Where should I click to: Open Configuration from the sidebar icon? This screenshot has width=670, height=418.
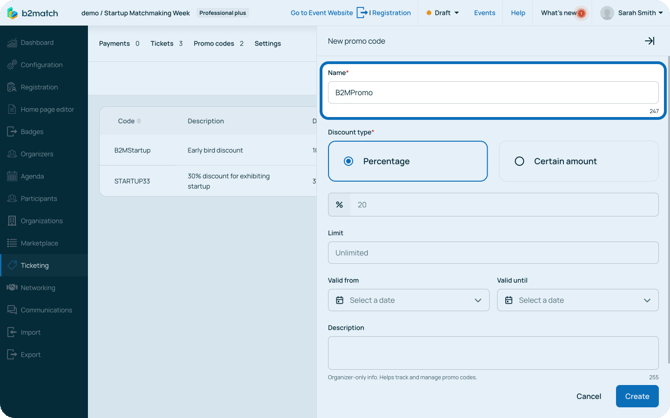tap(12, 65)
